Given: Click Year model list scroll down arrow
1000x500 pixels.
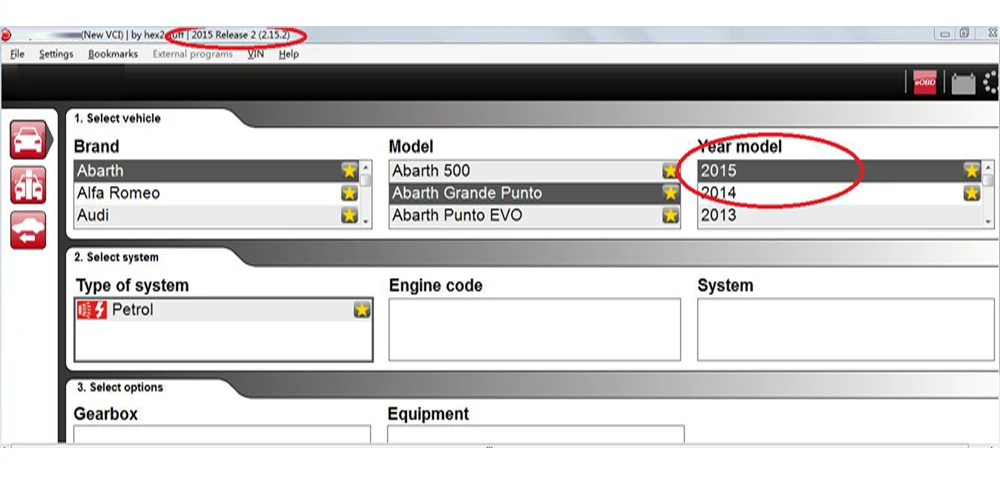Looking at the screenshot, I should (989, 221).
